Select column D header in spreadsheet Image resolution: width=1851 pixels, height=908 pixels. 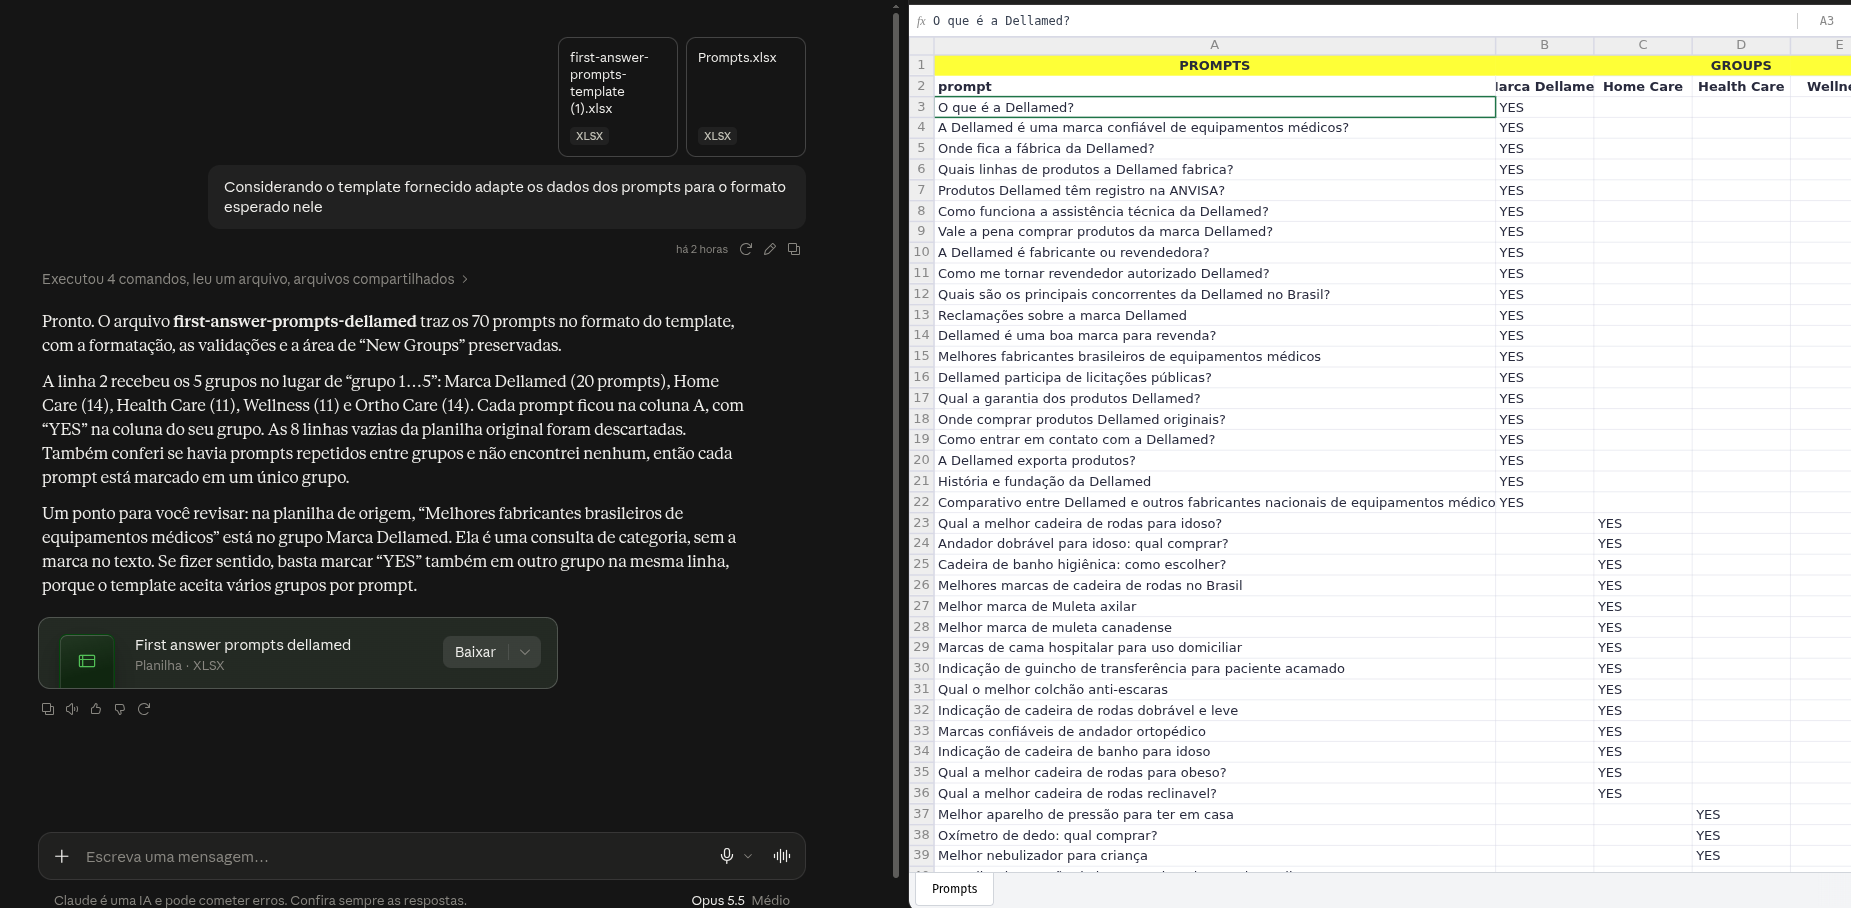1741,45
